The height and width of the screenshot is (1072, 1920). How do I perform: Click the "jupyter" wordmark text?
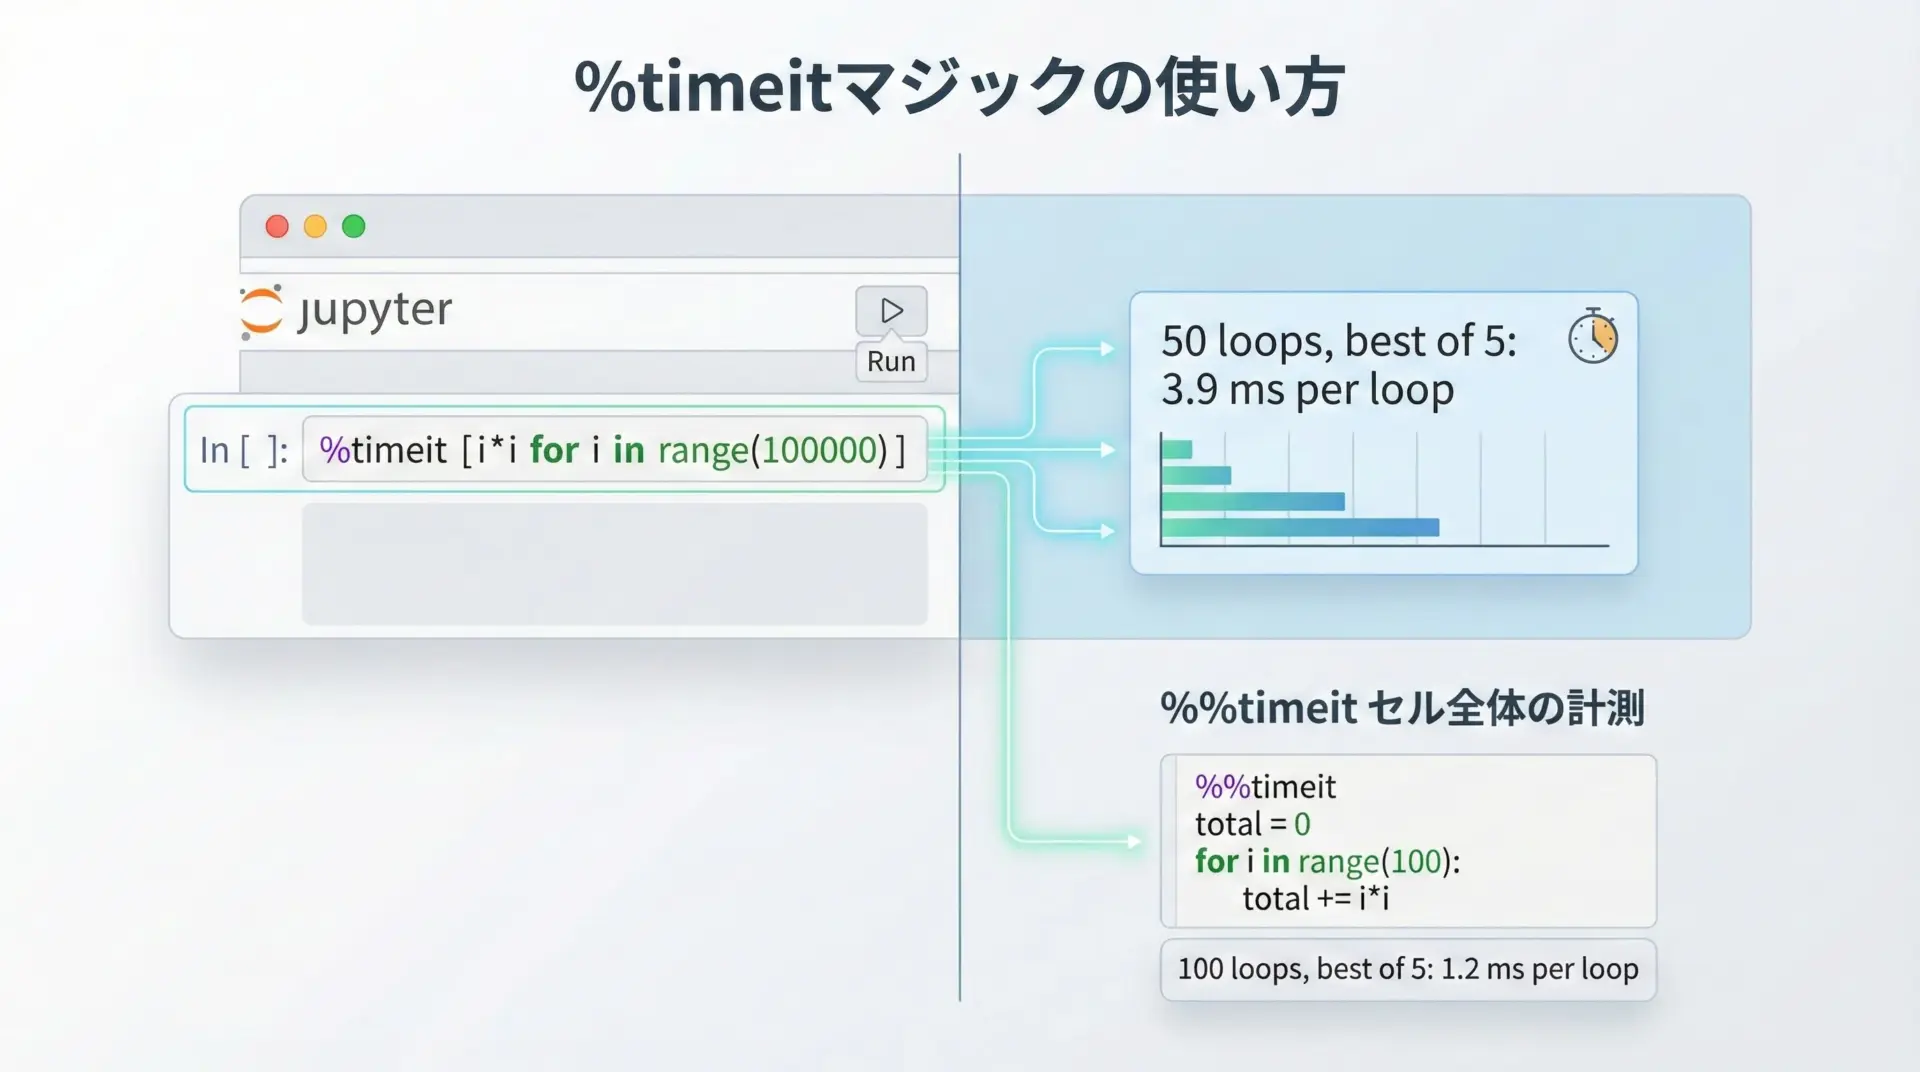(375, 310)
